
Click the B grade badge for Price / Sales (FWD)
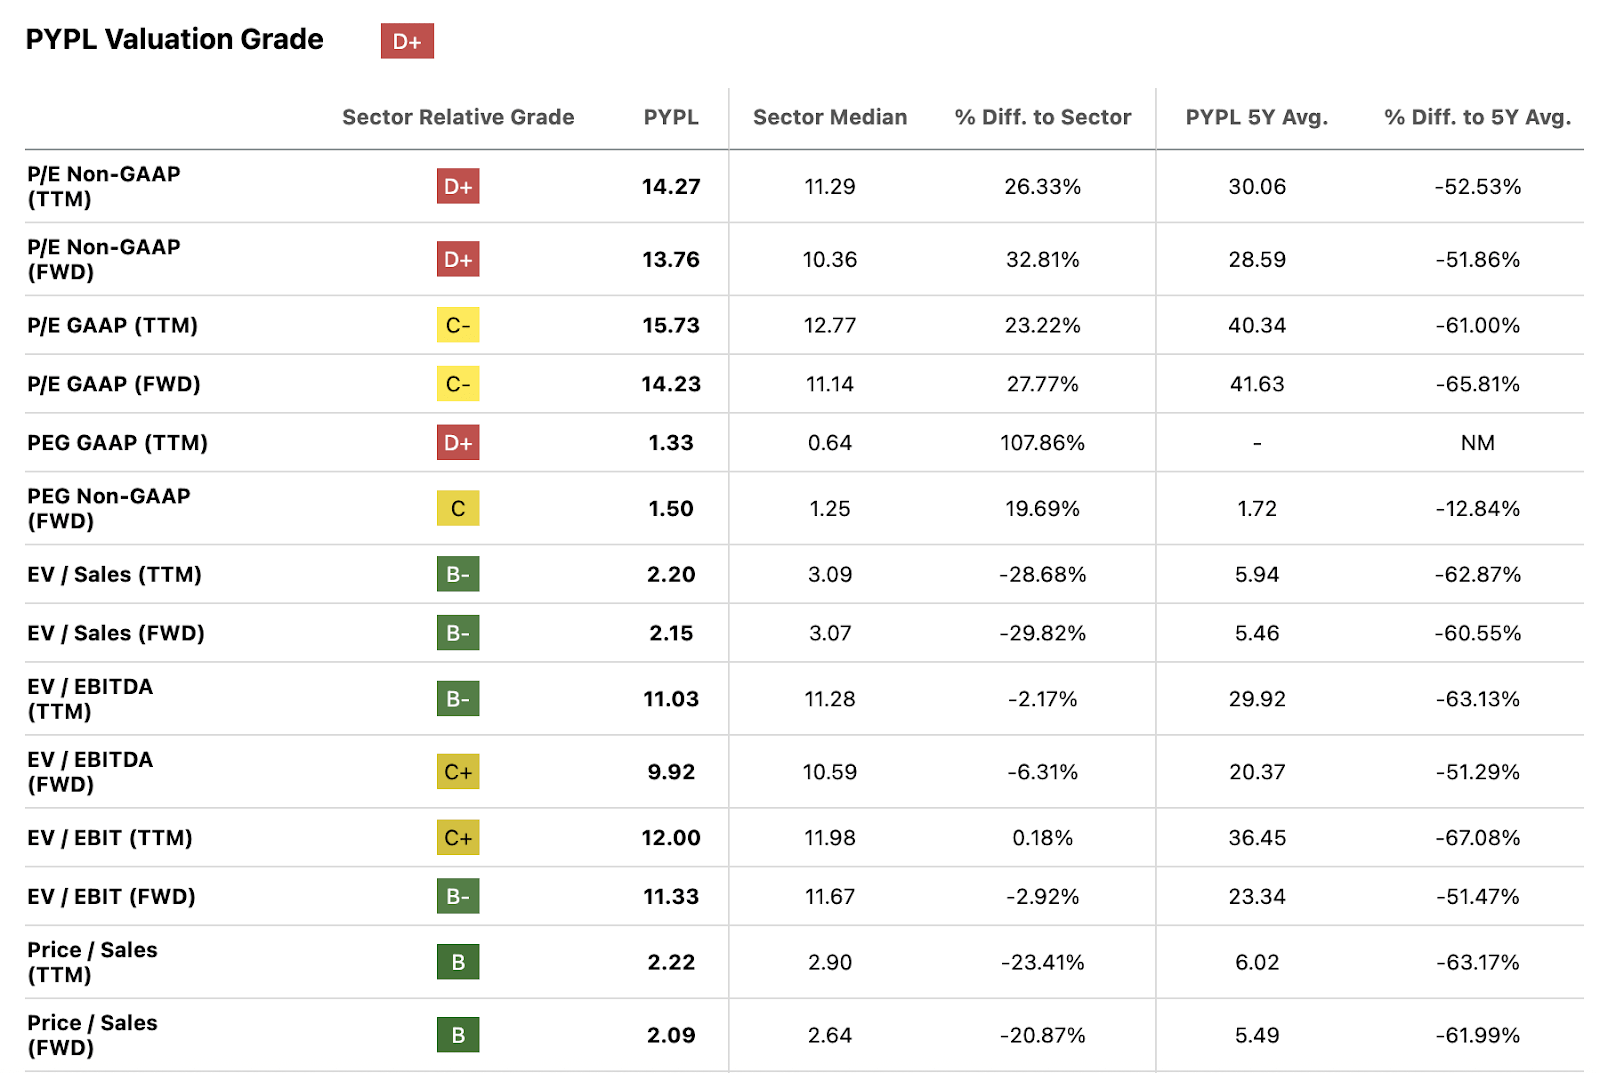(x=458, y=1035)
